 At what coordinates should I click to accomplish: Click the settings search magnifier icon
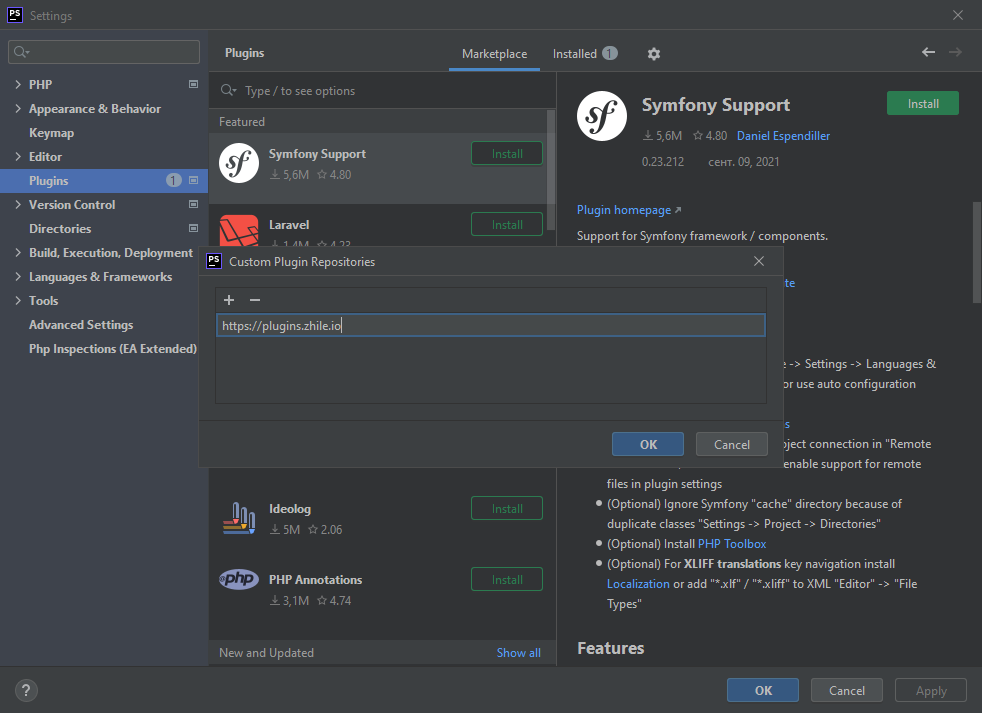pyautogui.click(x=21, y=52)
